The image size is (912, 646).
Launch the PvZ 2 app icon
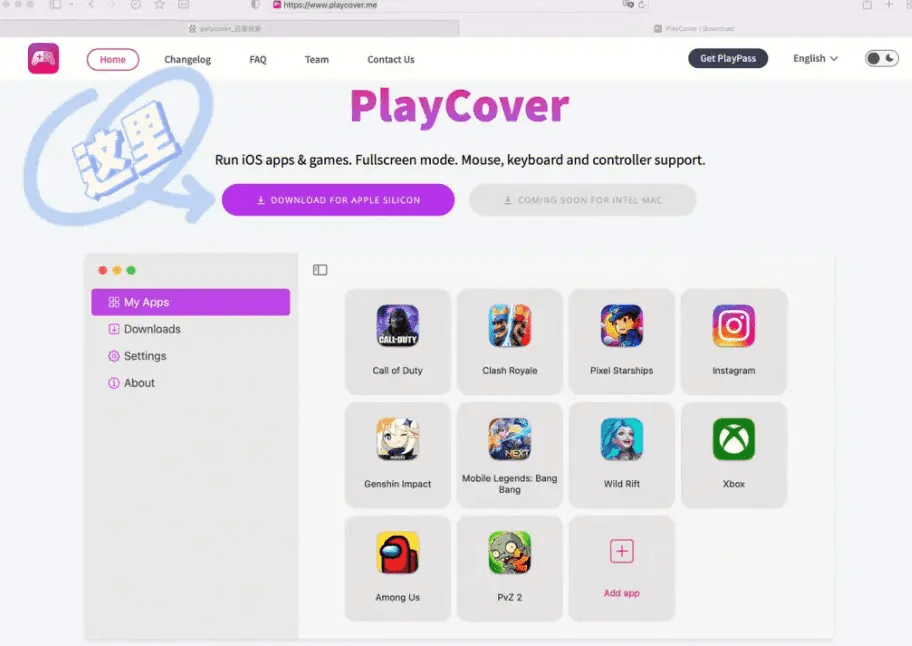[x=510, y=552]
